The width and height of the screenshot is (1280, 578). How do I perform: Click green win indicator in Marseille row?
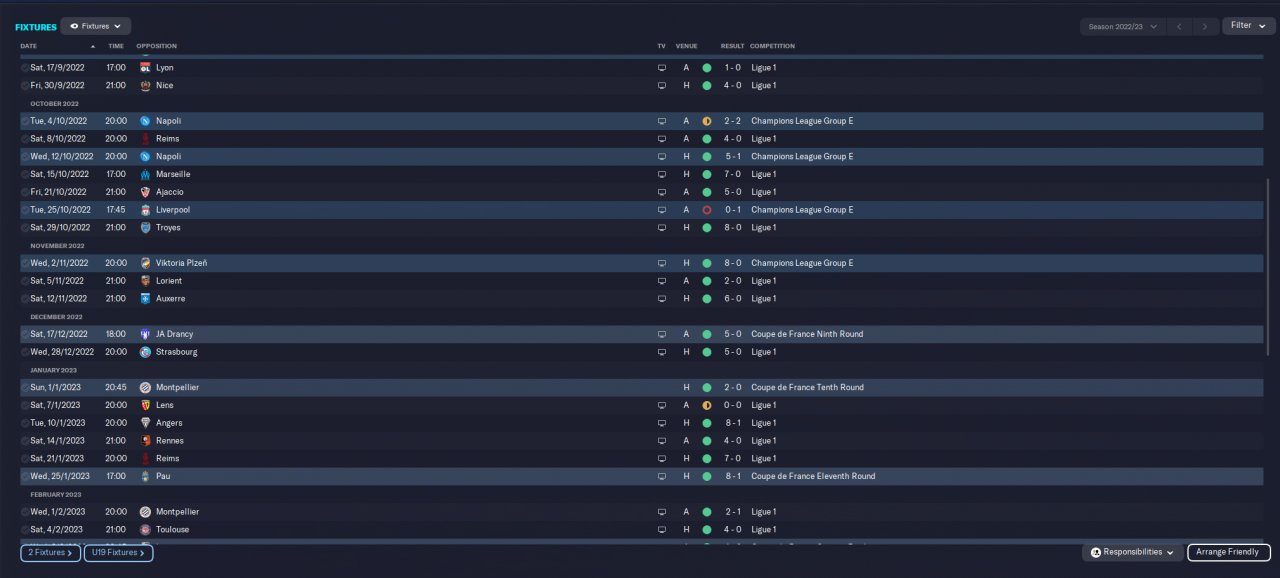coord(707,174)
